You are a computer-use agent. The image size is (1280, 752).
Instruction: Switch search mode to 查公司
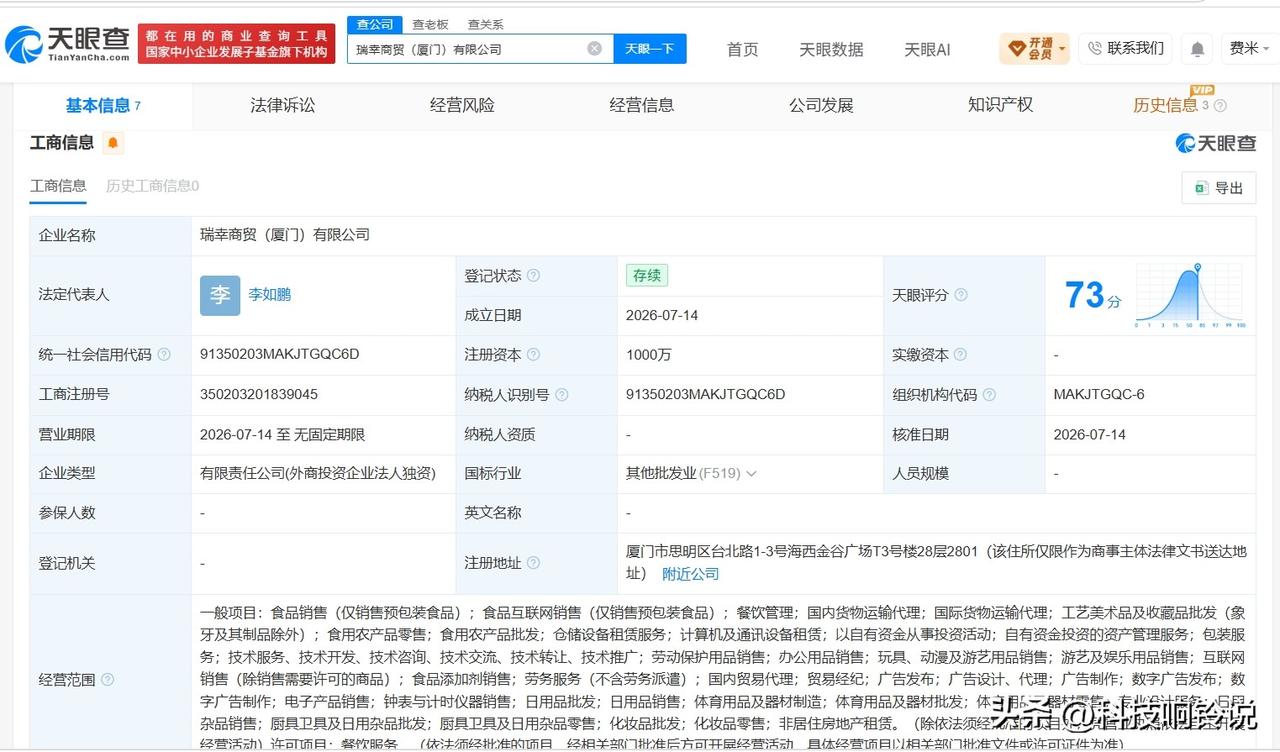375,24
